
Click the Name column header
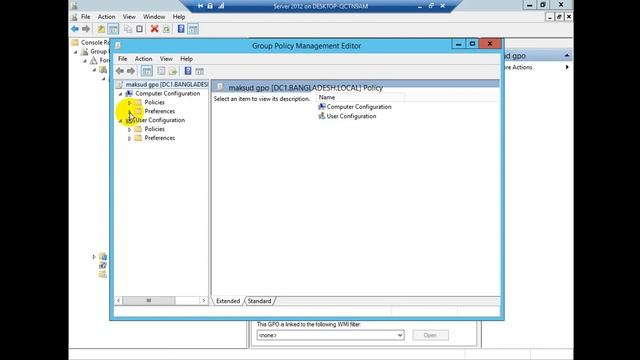point(361,98)
